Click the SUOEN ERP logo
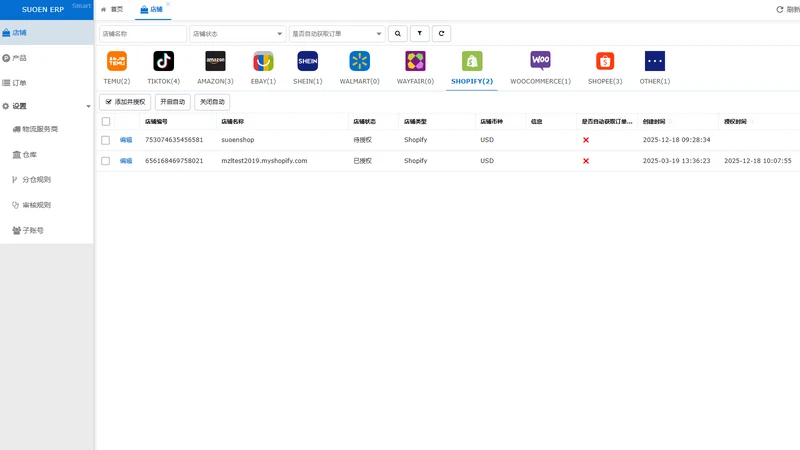The width and height of the screenshot is (800, 450). [x=43, y=10]
